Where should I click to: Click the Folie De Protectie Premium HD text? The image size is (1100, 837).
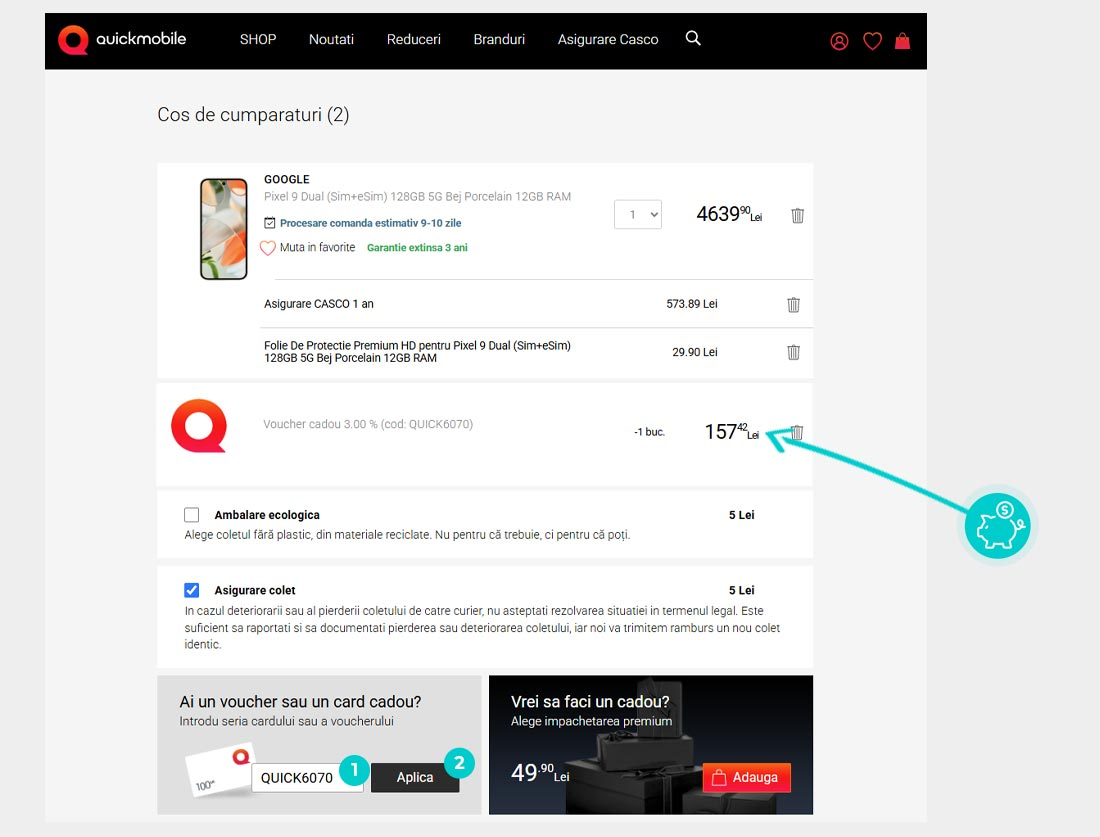coord(417,351)
